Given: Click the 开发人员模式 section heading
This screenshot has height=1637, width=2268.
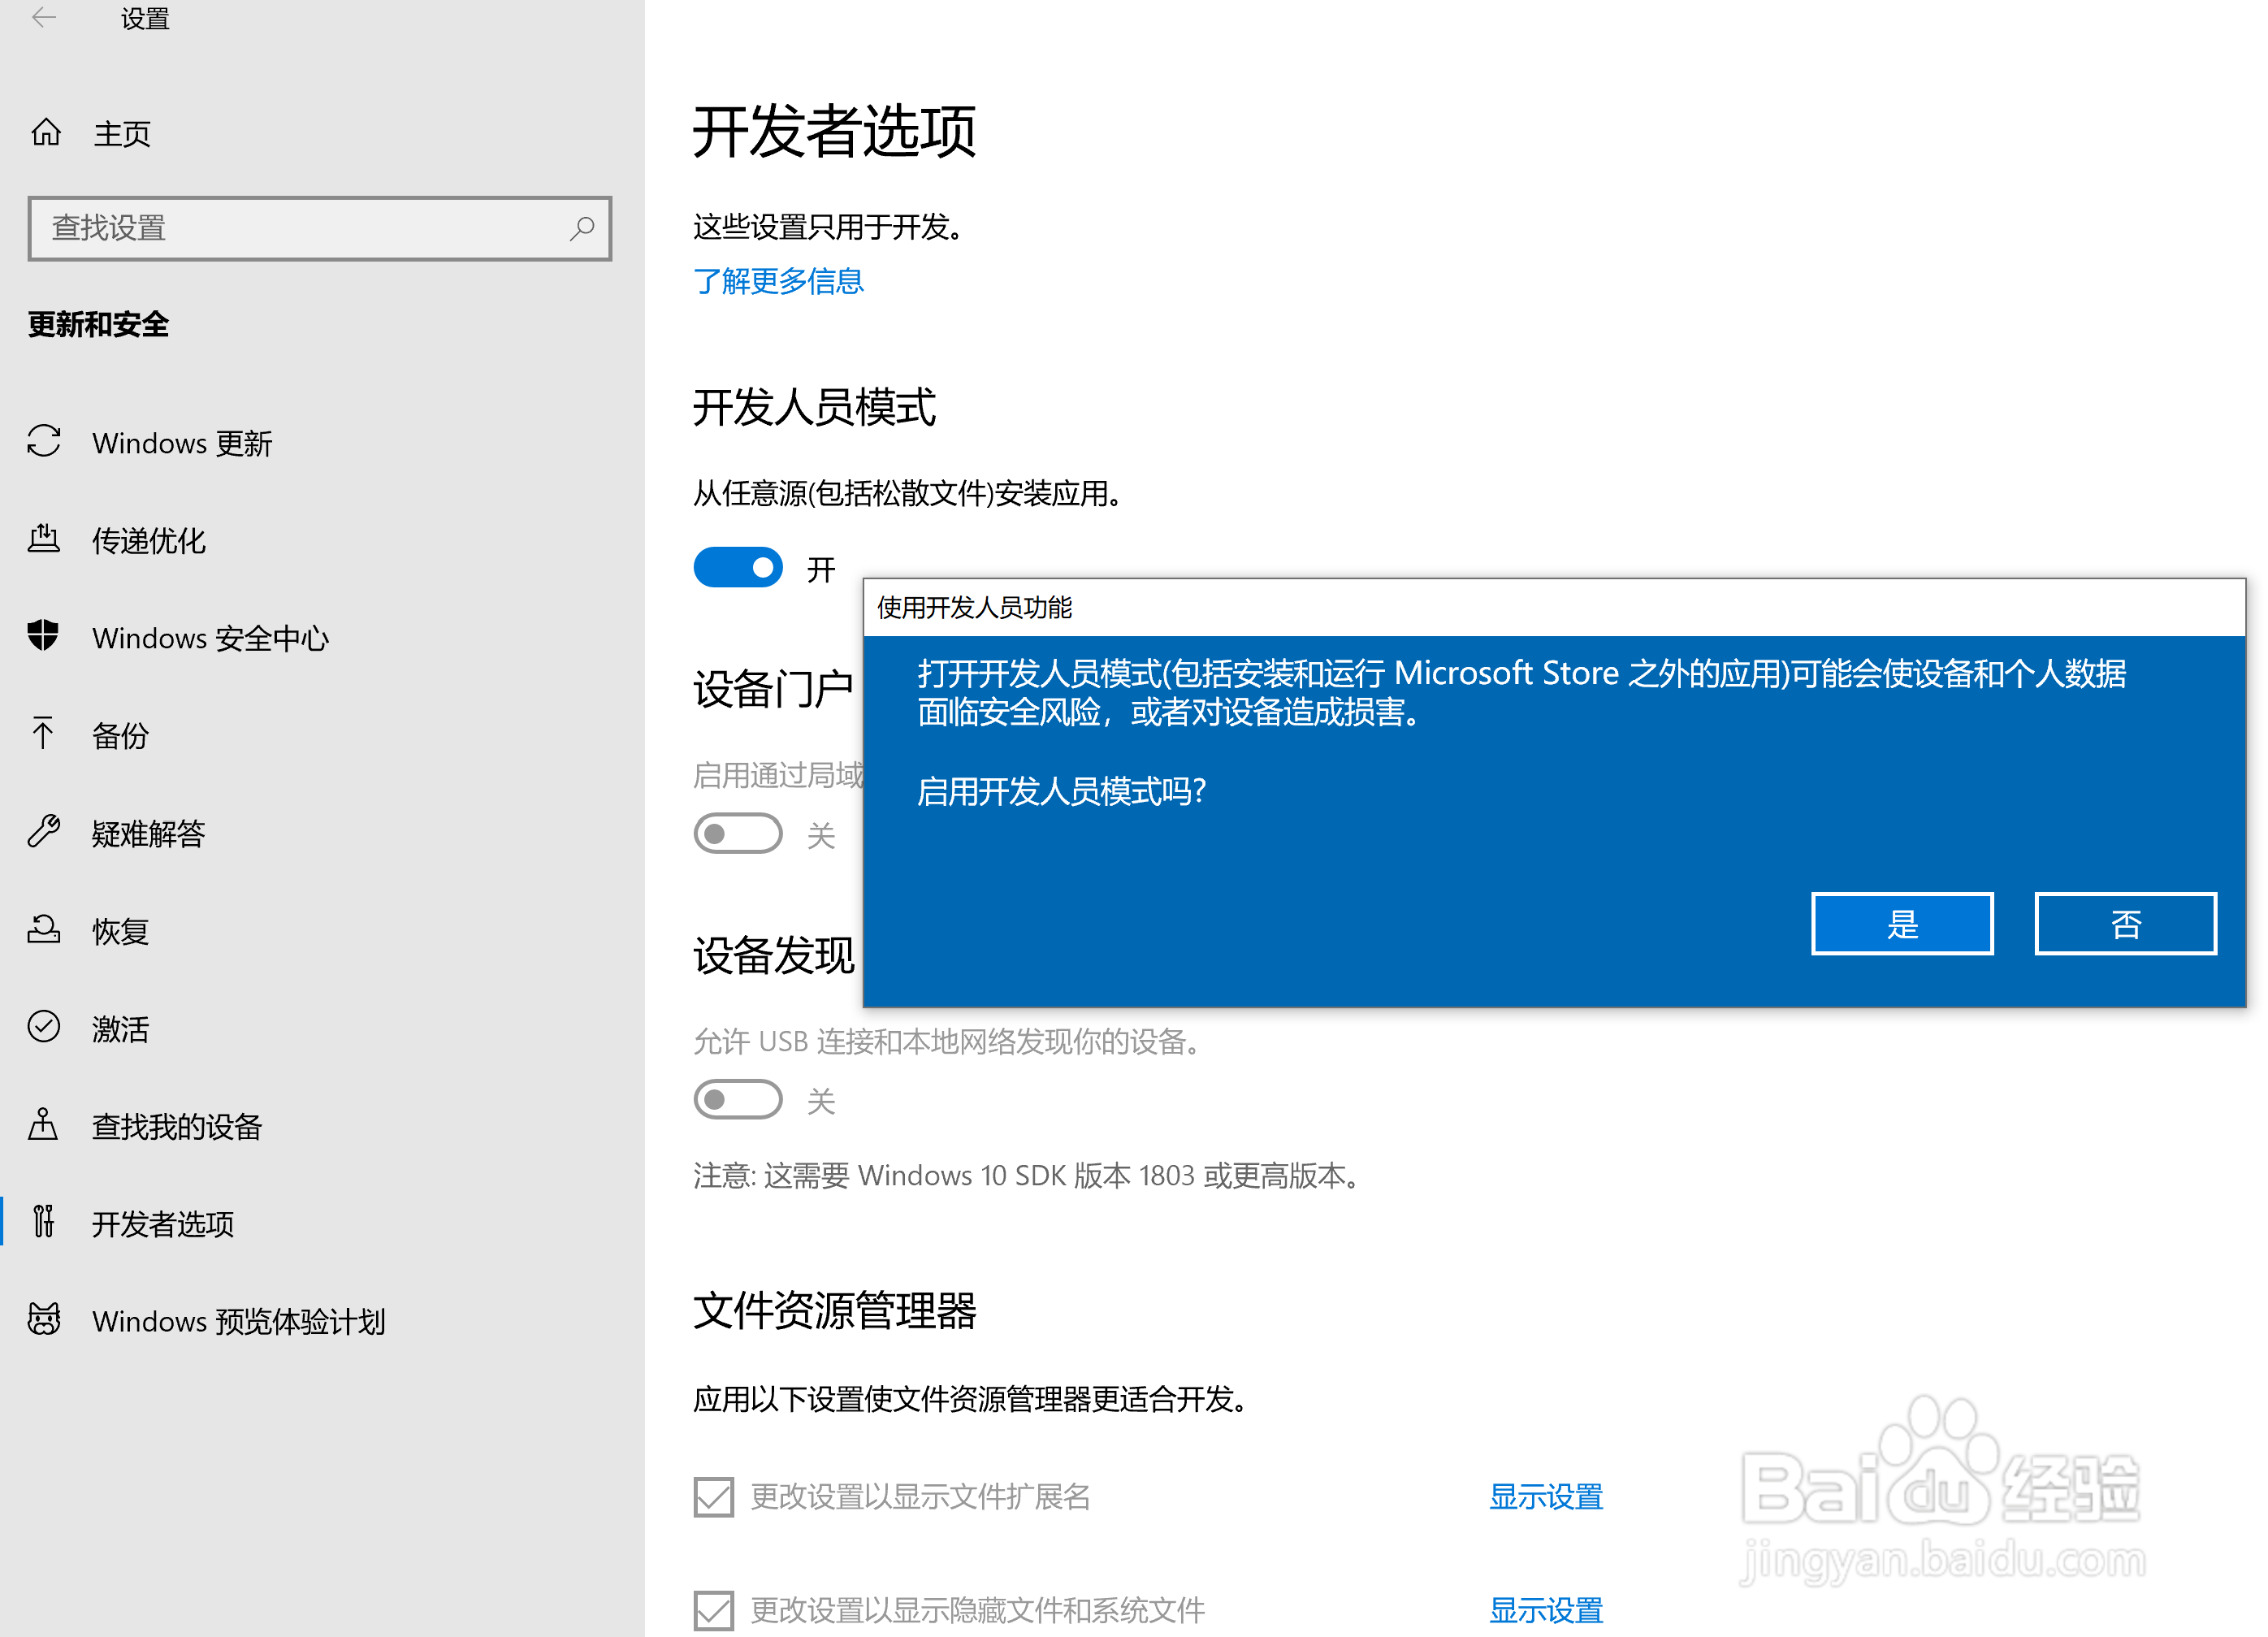Looking at the screenshot, I should [x=814, y=407].
